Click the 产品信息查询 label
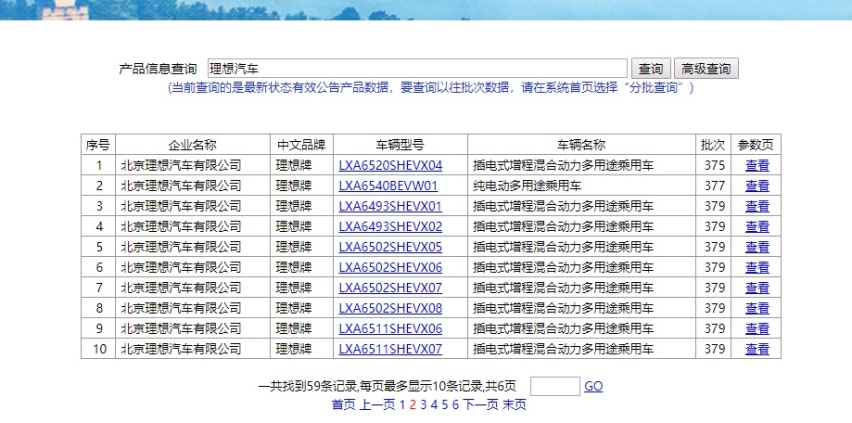852x423 pixels. coord(158,69)
